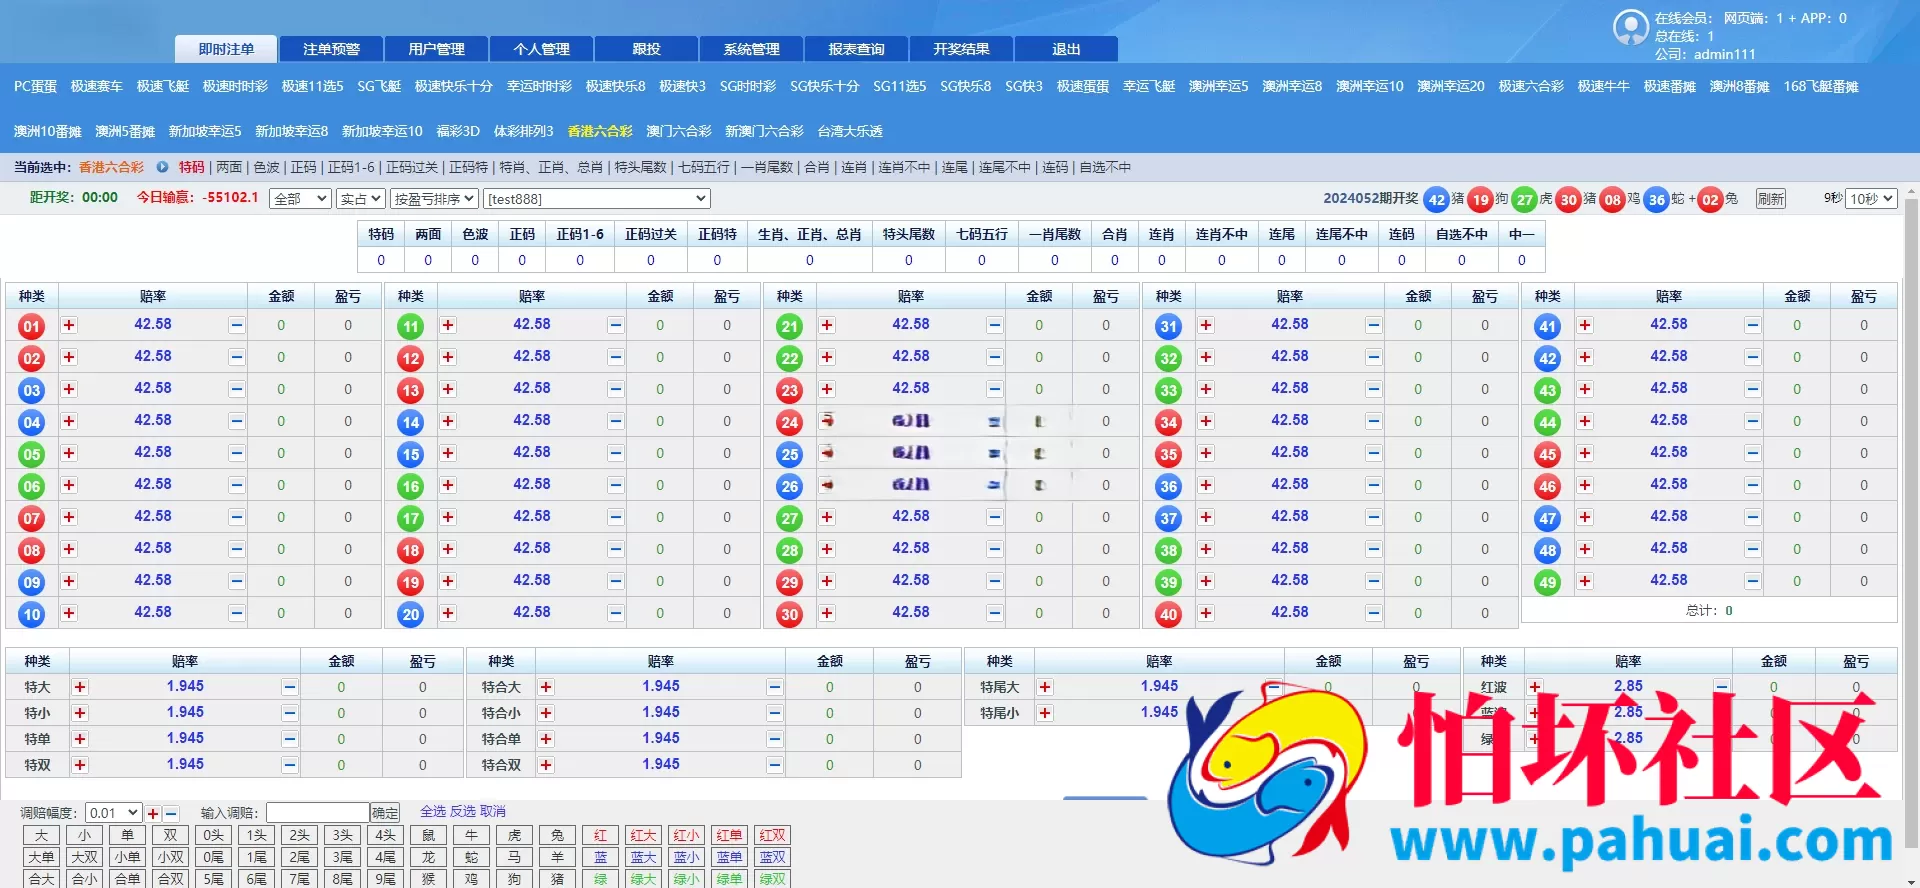Click 蓝单 quick-select button
1920x888 pixels.
[729, 857]
